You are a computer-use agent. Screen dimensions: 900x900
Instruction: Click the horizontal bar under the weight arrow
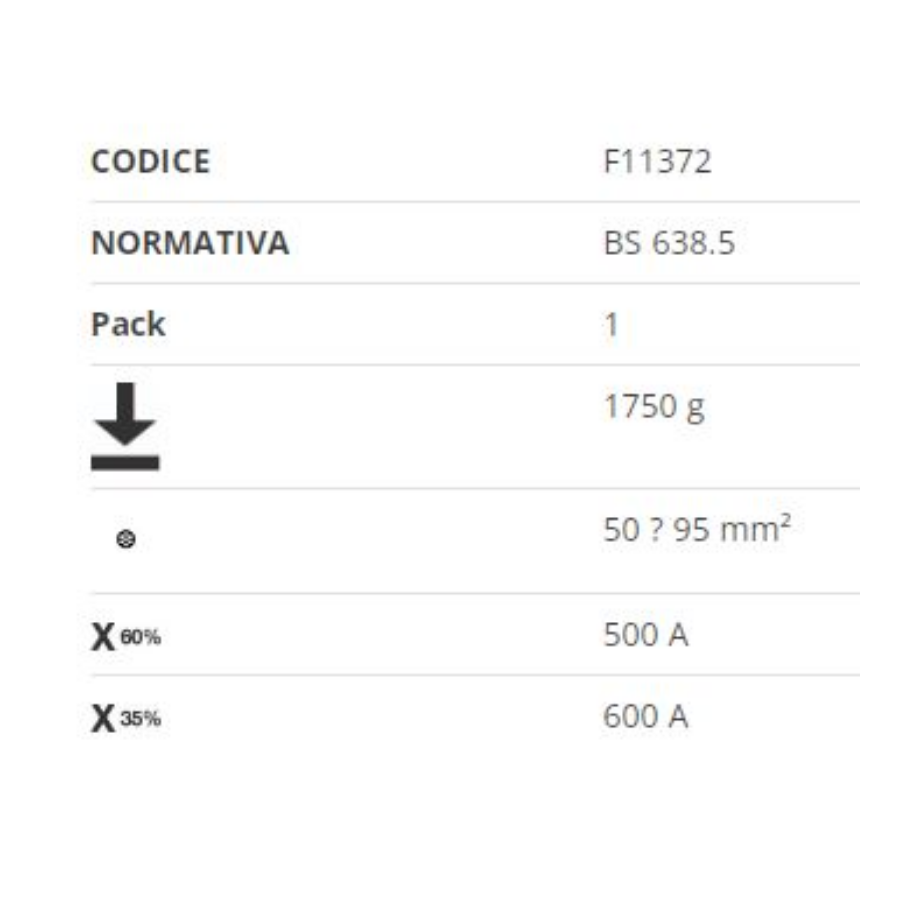[125, 463]
